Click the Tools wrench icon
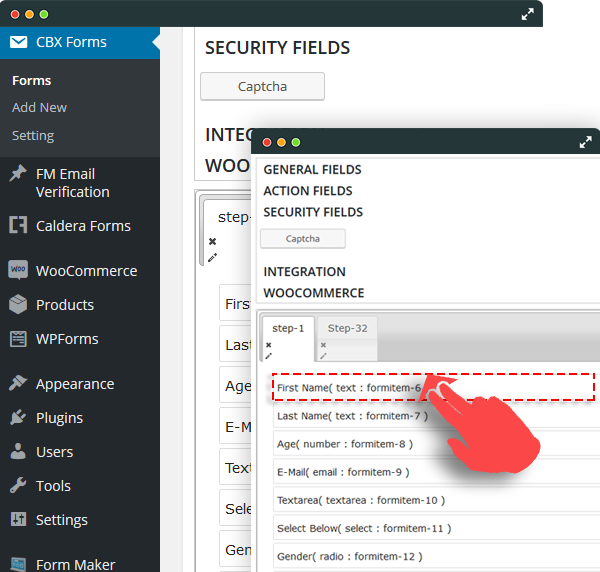Viewport: 600px width, 572px height. (x=18, y=485)
